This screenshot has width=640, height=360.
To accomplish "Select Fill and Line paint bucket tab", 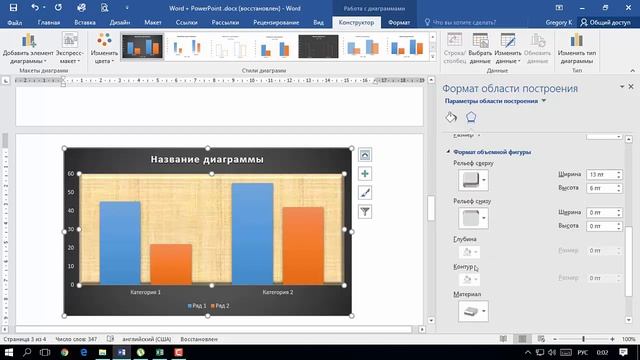I will (451, 117).
